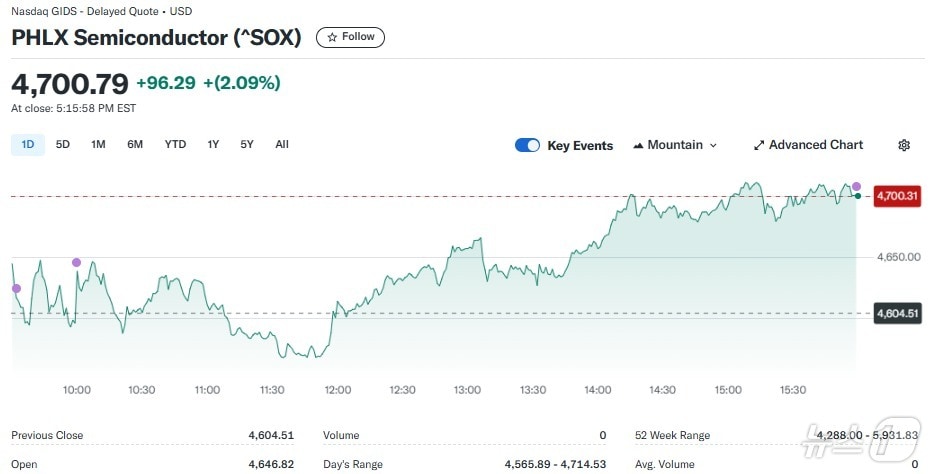
Task: Follow the PHLX Semiconductor index
Action: (x=350, y=37)
